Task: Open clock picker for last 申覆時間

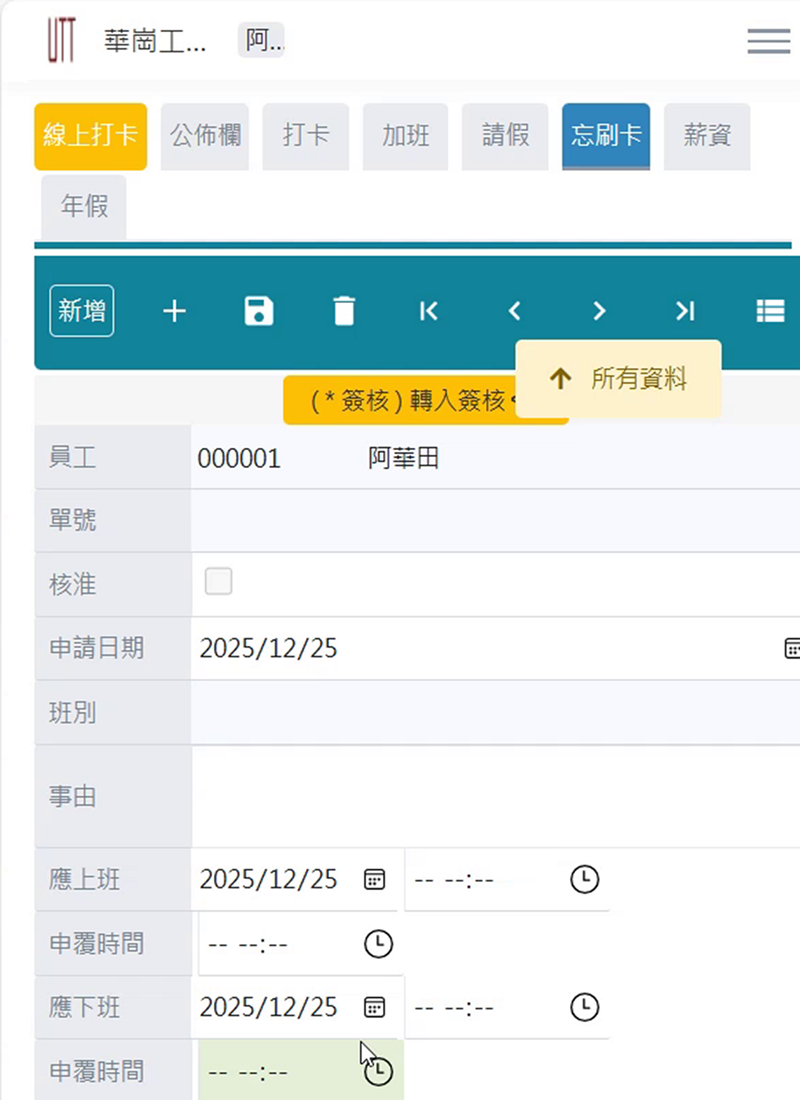Action: (379, 1072)
